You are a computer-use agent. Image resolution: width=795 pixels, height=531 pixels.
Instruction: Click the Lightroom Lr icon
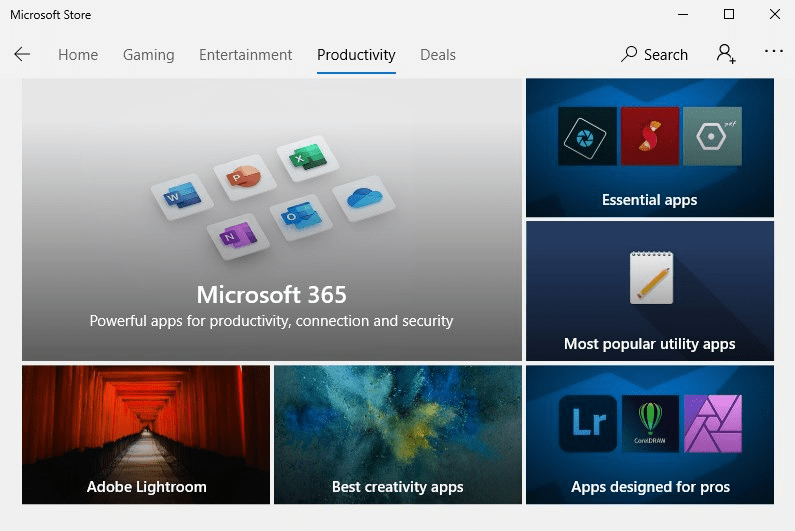[x=588, y=423]
